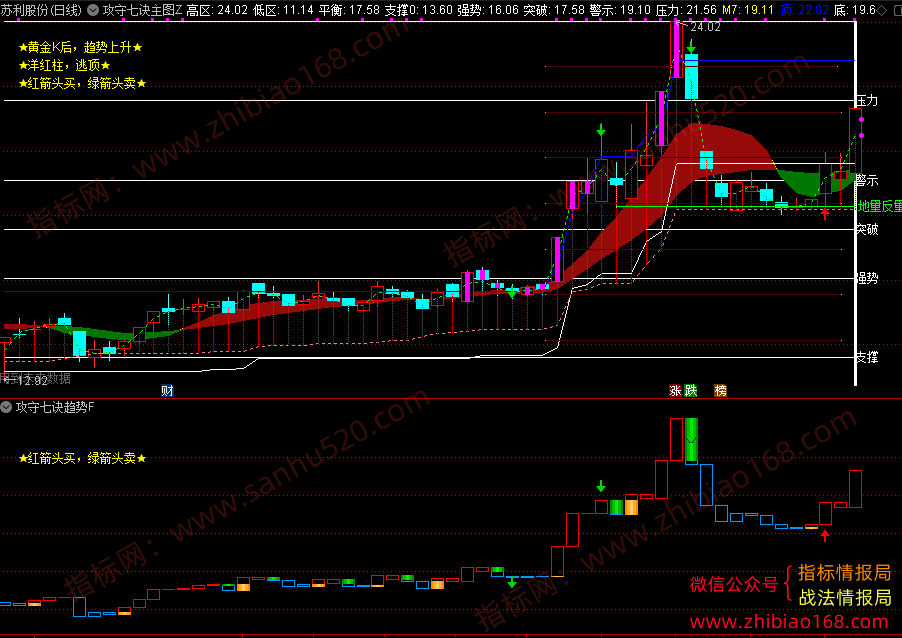Screen dimensions: 902x638
Task: Select the 攻守七诀主图Z indicator name
Action: [x=143, y=10]
